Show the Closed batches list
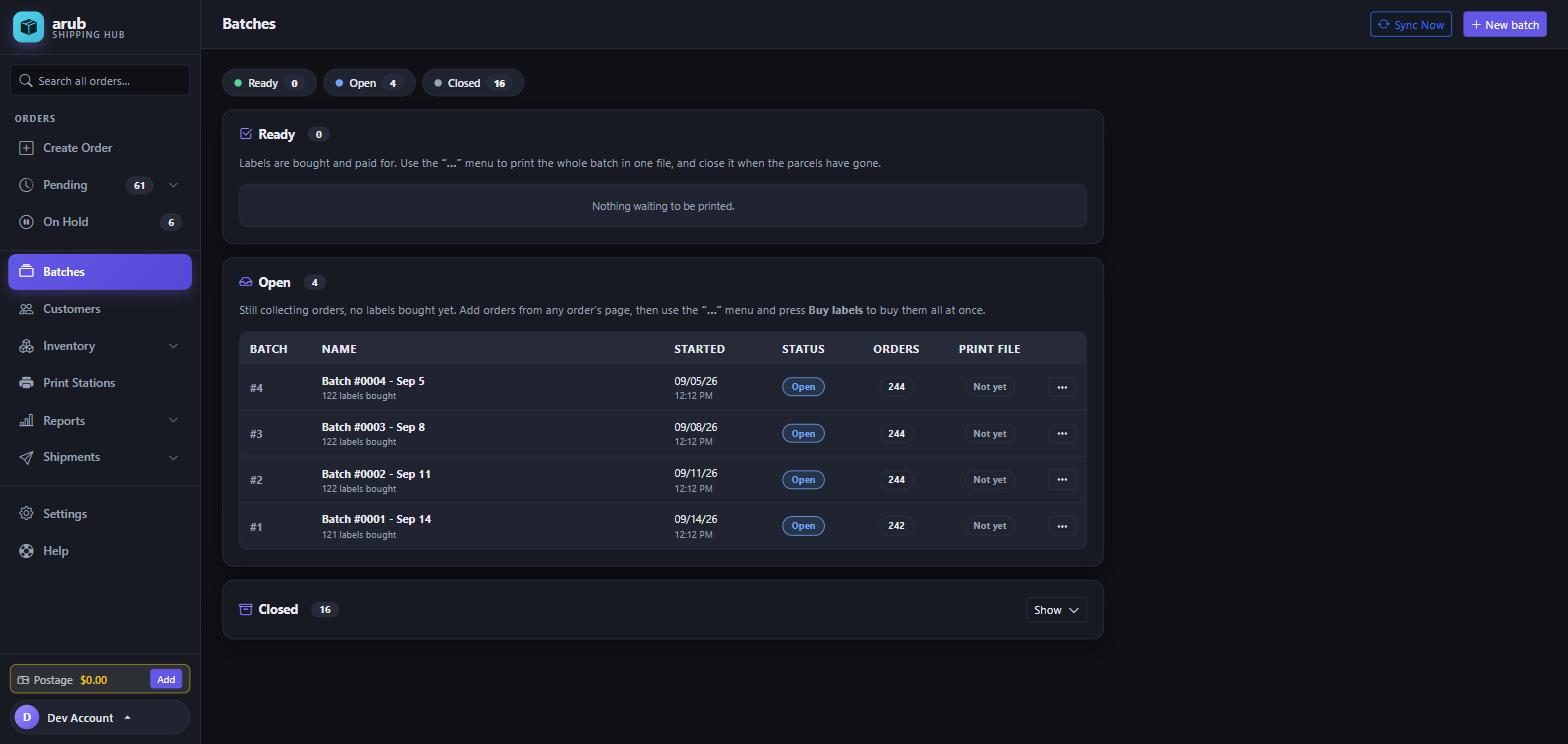Viewport: 1568px width, 744px height. point(1056,610)
